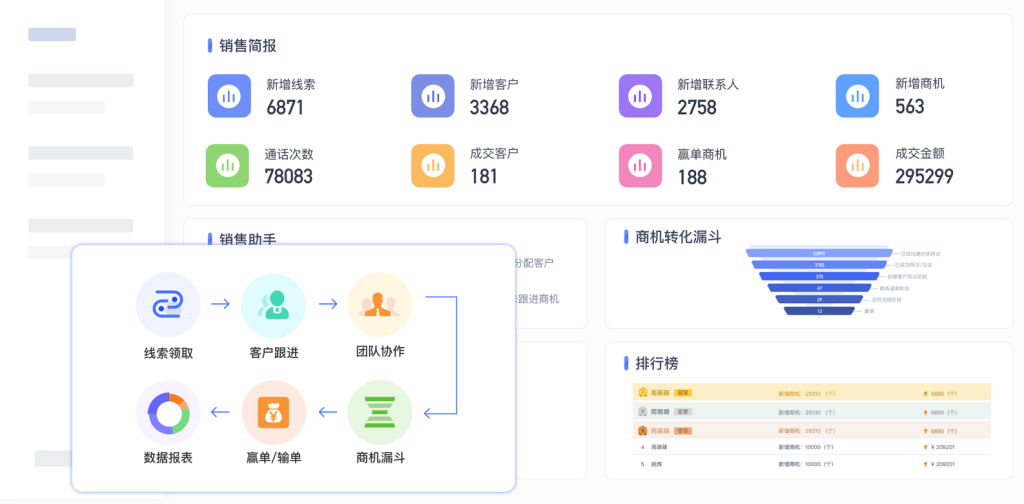
Task: Click the 销售助手 section title
Action: [248, 239]
